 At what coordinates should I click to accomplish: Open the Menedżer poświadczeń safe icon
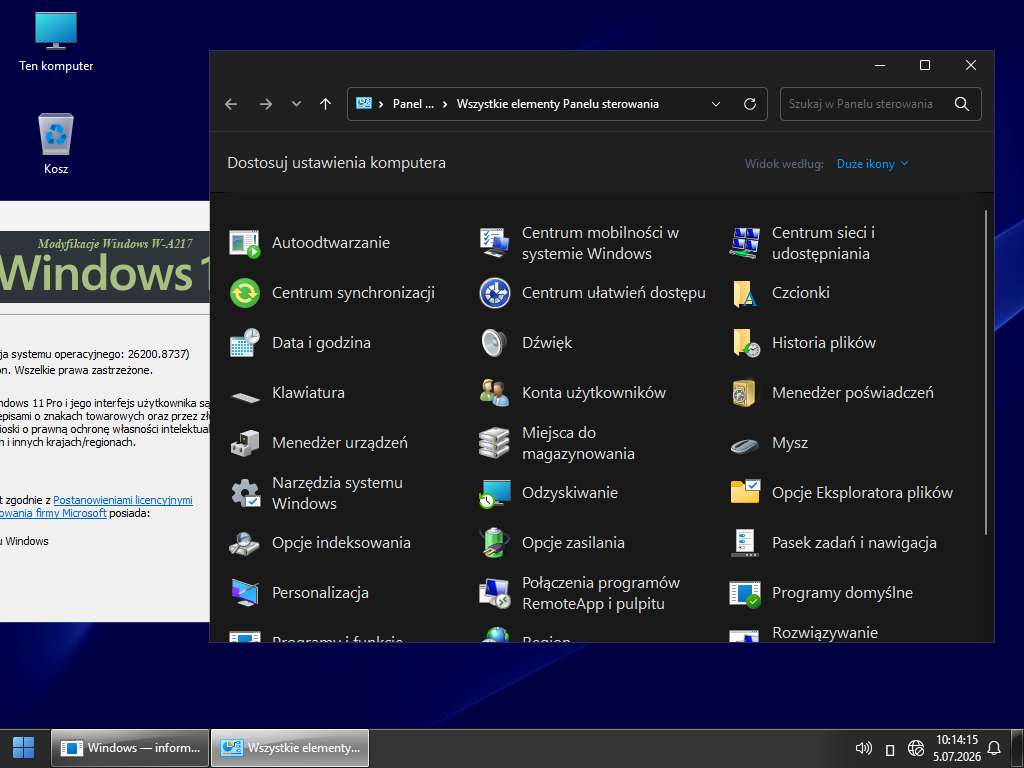coord(744,393)
